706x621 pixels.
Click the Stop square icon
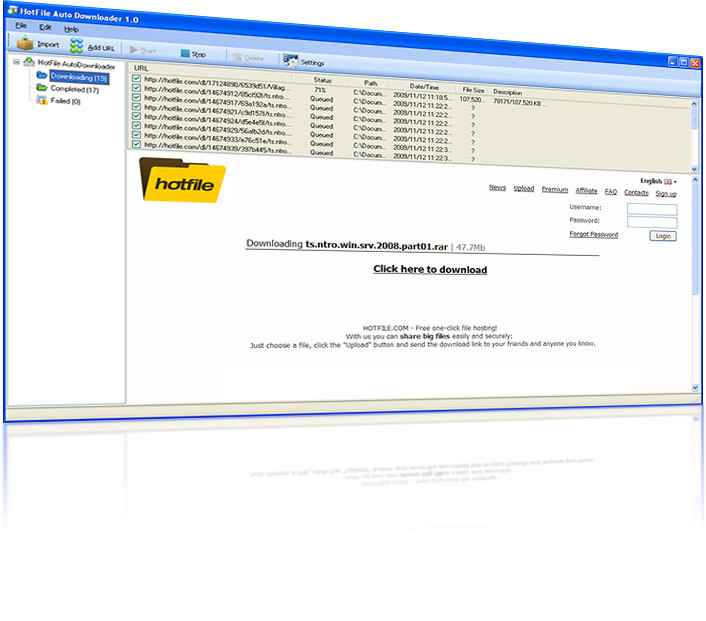pos(185,53)
